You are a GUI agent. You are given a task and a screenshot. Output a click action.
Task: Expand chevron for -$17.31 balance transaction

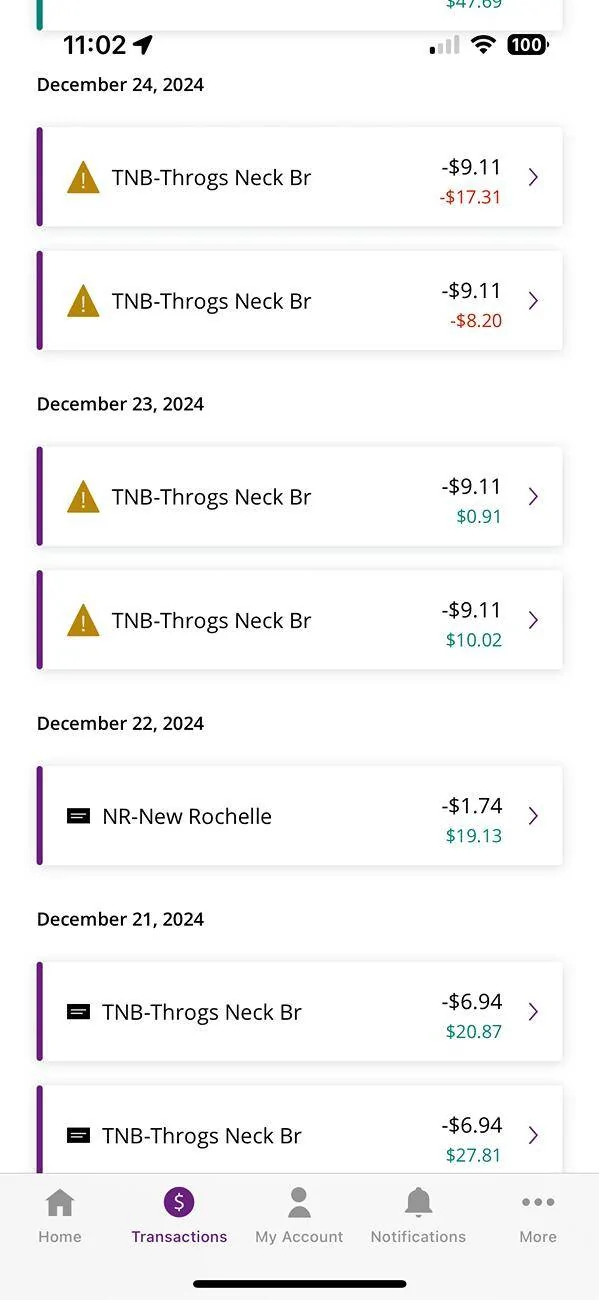[533, 177]
